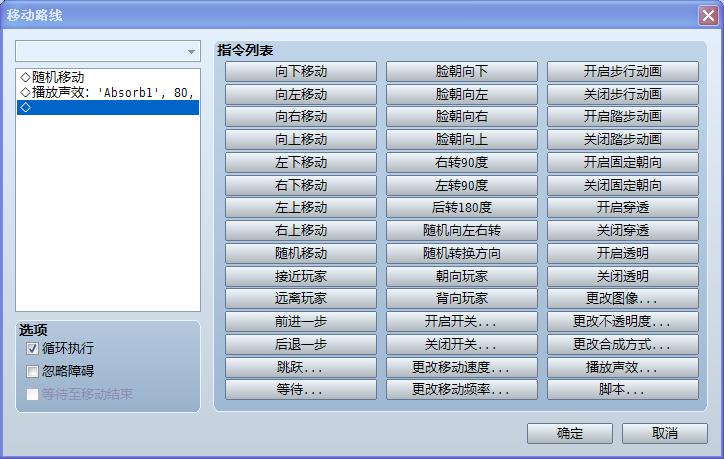Image resolution: width=724 pixels, height=459 pixels.
Task: Add the 接近玩家 command
Action: pyautogui.click(x=301, y=276)
